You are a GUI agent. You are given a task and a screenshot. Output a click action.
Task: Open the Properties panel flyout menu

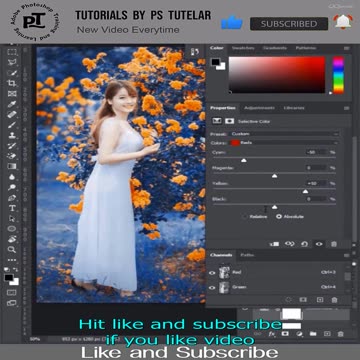tap(347, 108)
